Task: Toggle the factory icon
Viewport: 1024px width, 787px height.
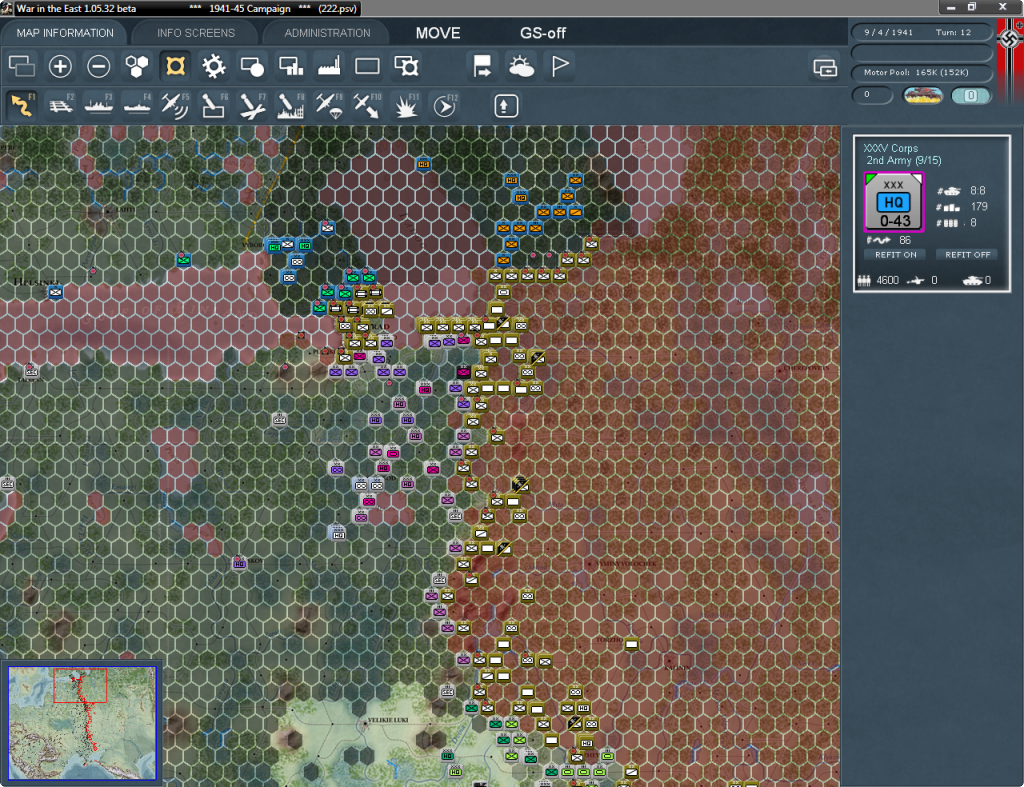Action: (329, 66)
